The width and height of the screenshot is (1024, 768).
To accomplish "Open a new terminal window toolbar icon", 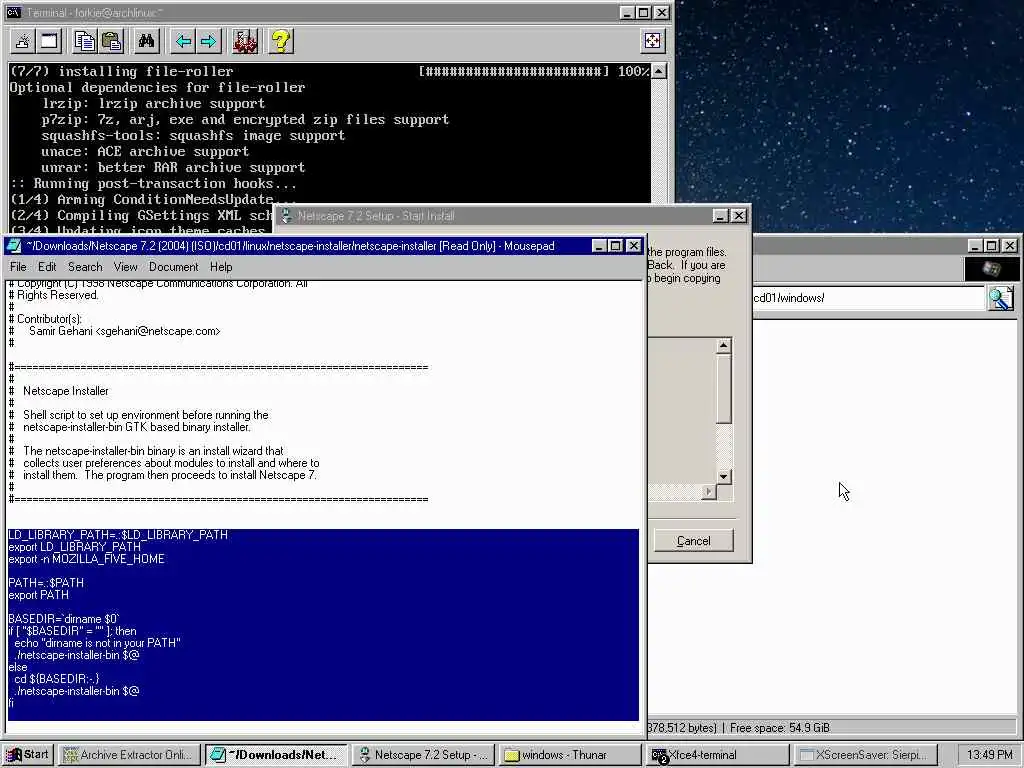I will [x=50, y=42].
